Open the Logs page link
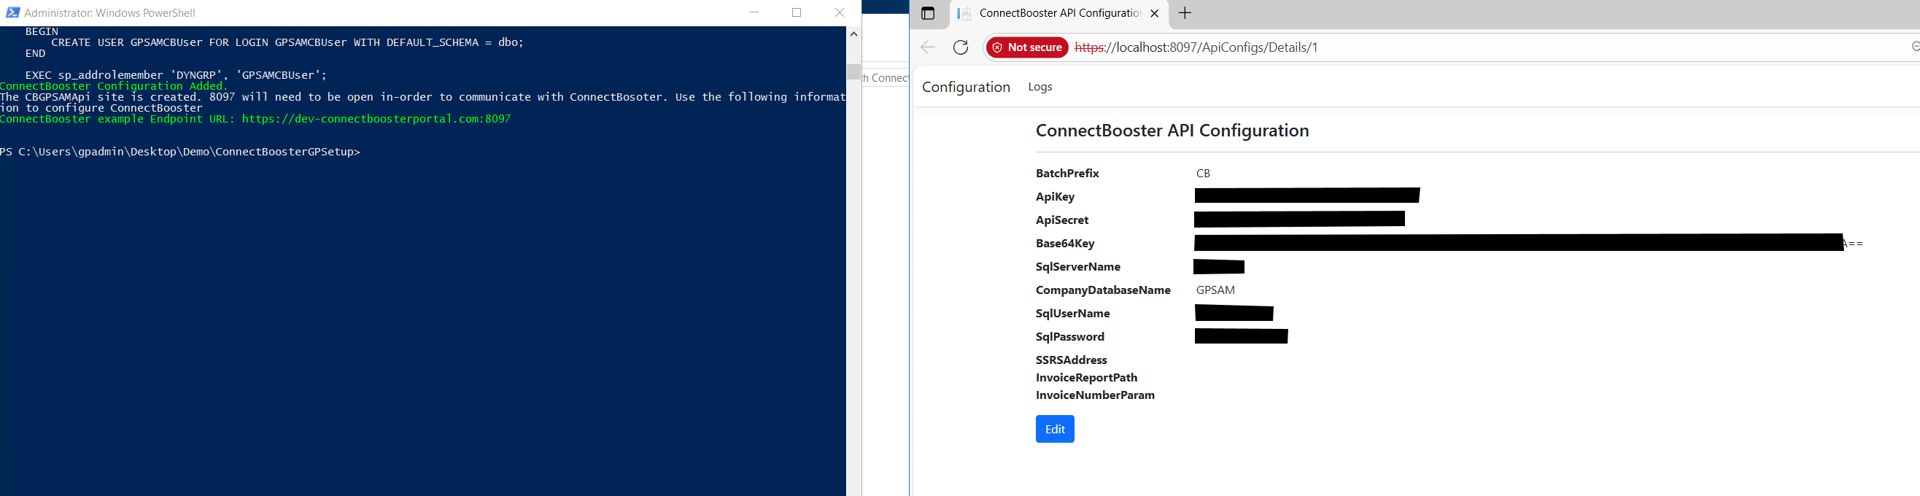 pos(1040,87)
